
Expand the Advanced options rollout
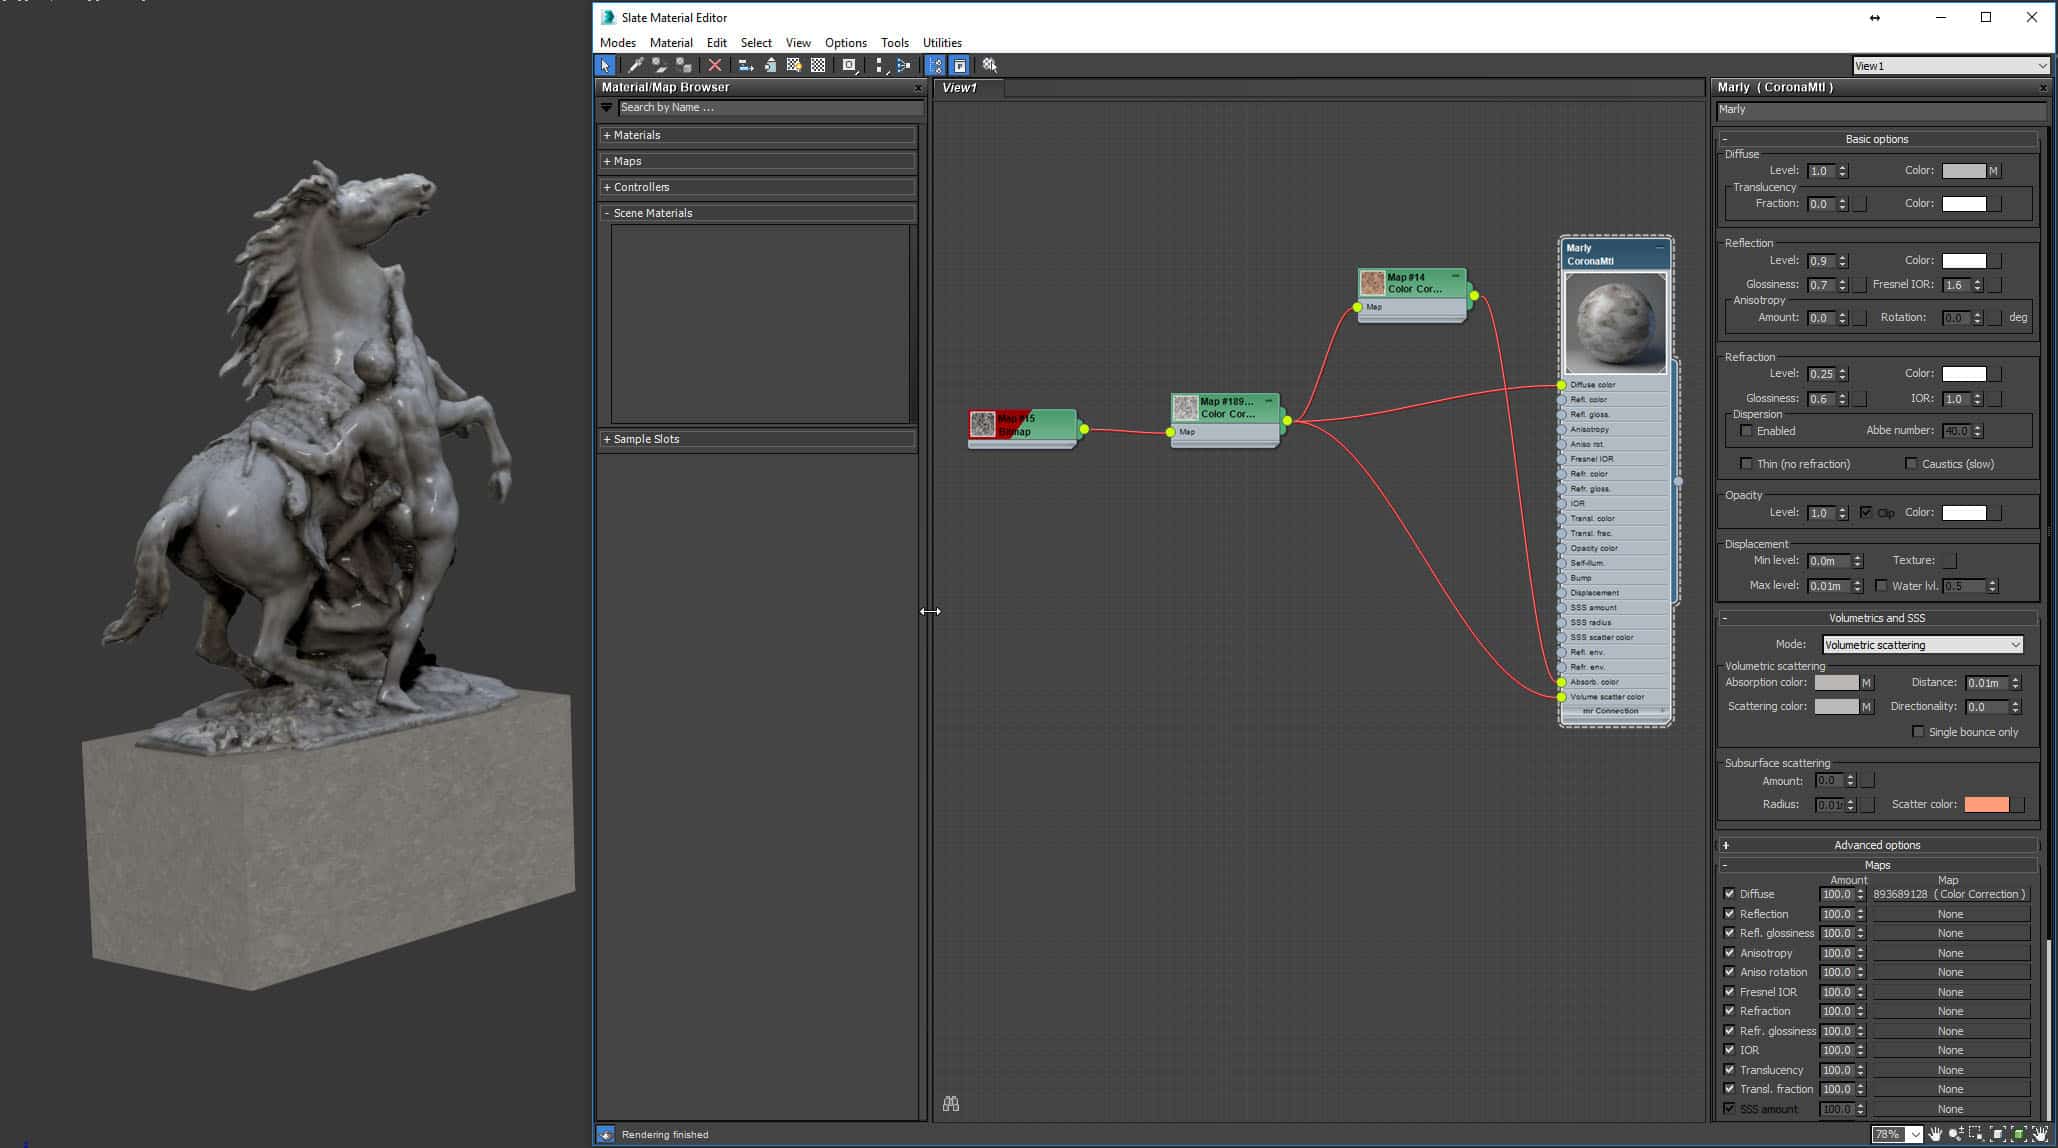(x=1877, y=845)
